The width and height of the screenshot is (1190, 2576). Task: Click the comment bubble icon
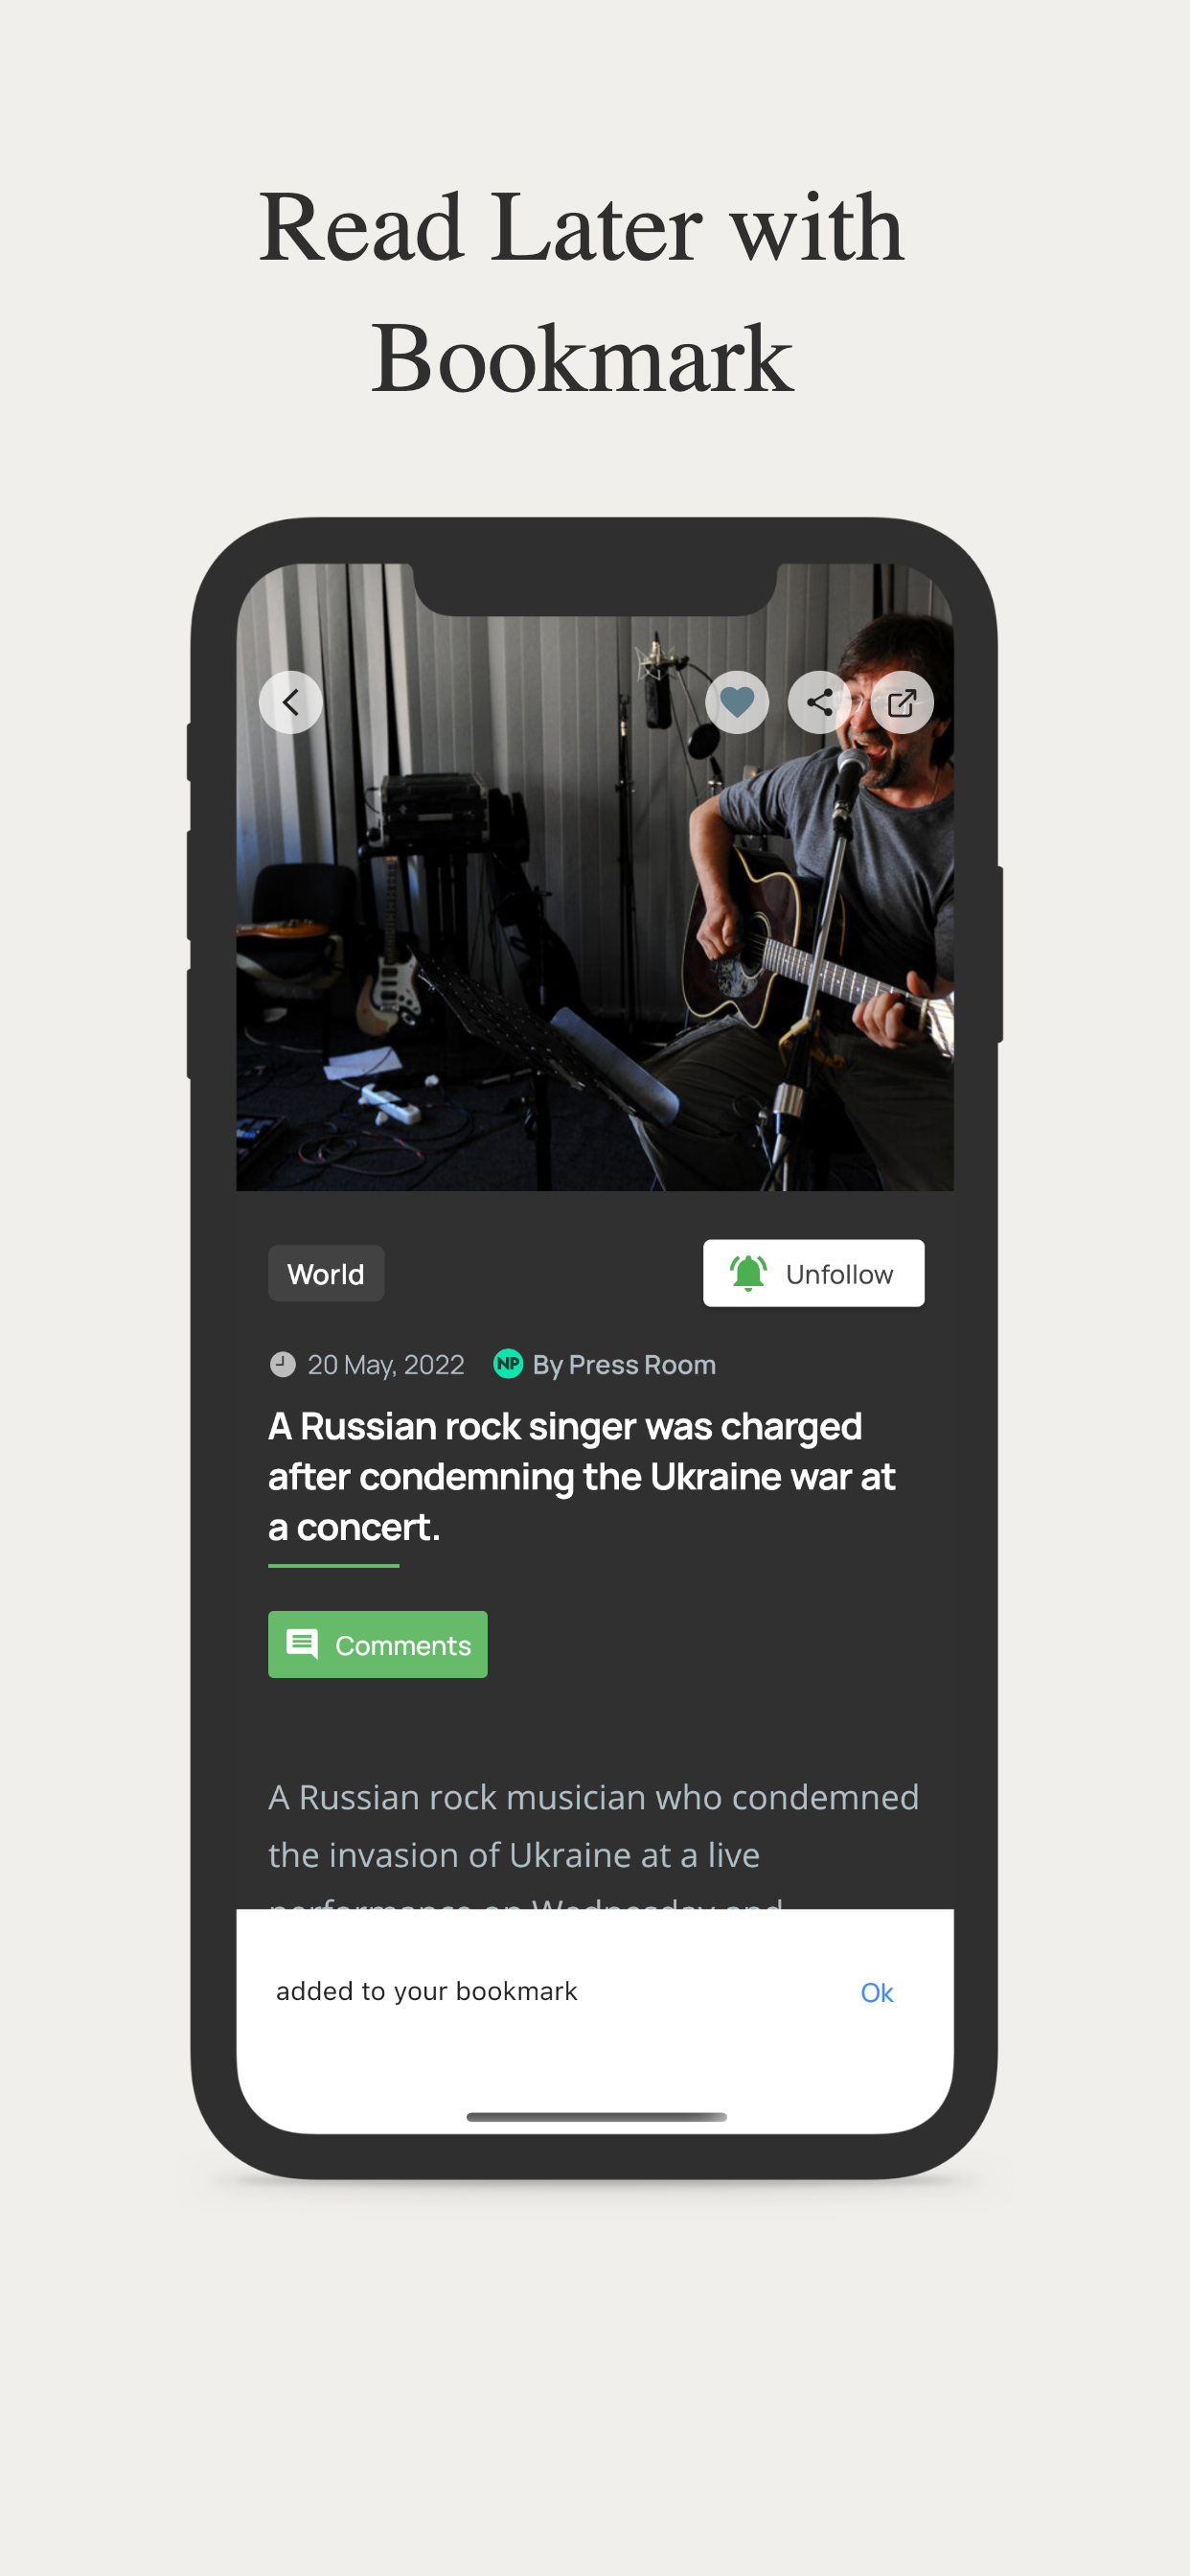click(x=302, y=1644)
